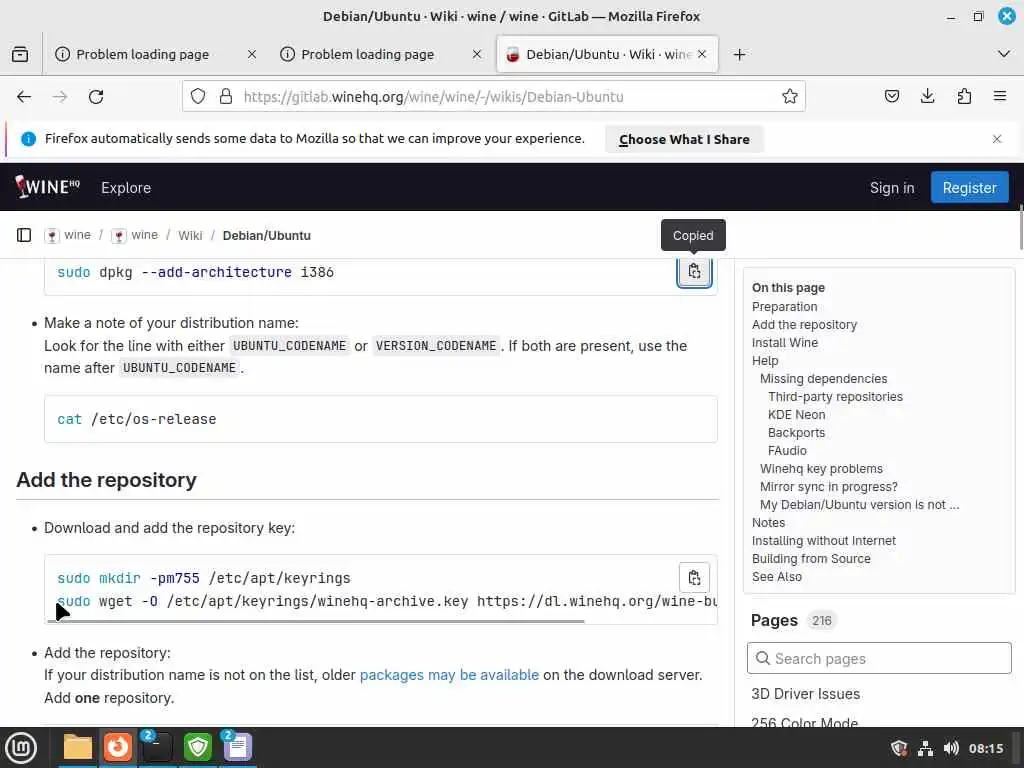This screenshot has width=1024, height=768.
Task: Close the Debian/Ubuntu Wiki tab
Action: [702, 54]
